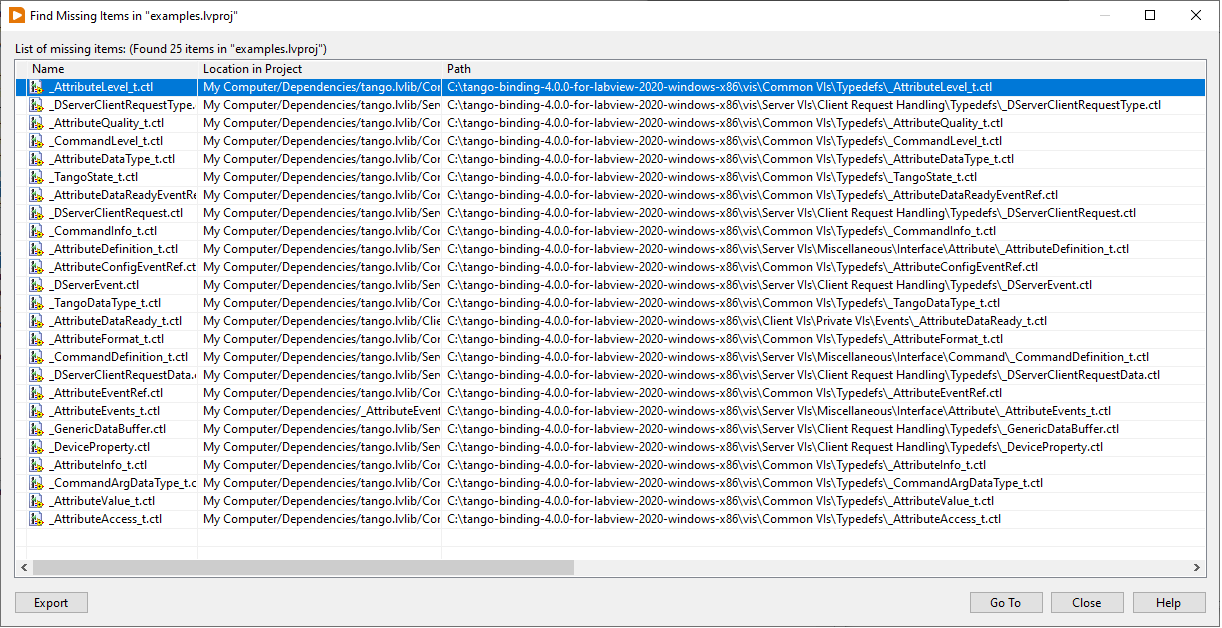This screenshot has width=1222, height=628.
Task: Click the scrollbar right arrow
Action: tap(1198, 568)
